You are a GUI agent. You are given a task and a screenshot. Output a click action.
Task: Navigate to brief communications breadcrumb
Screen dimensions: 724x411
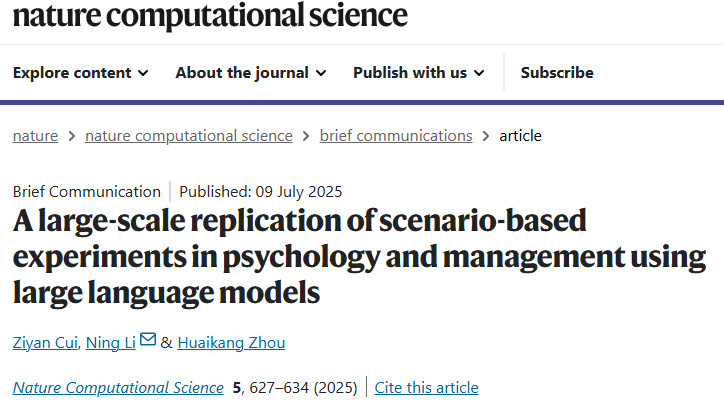tap(396, 136)
